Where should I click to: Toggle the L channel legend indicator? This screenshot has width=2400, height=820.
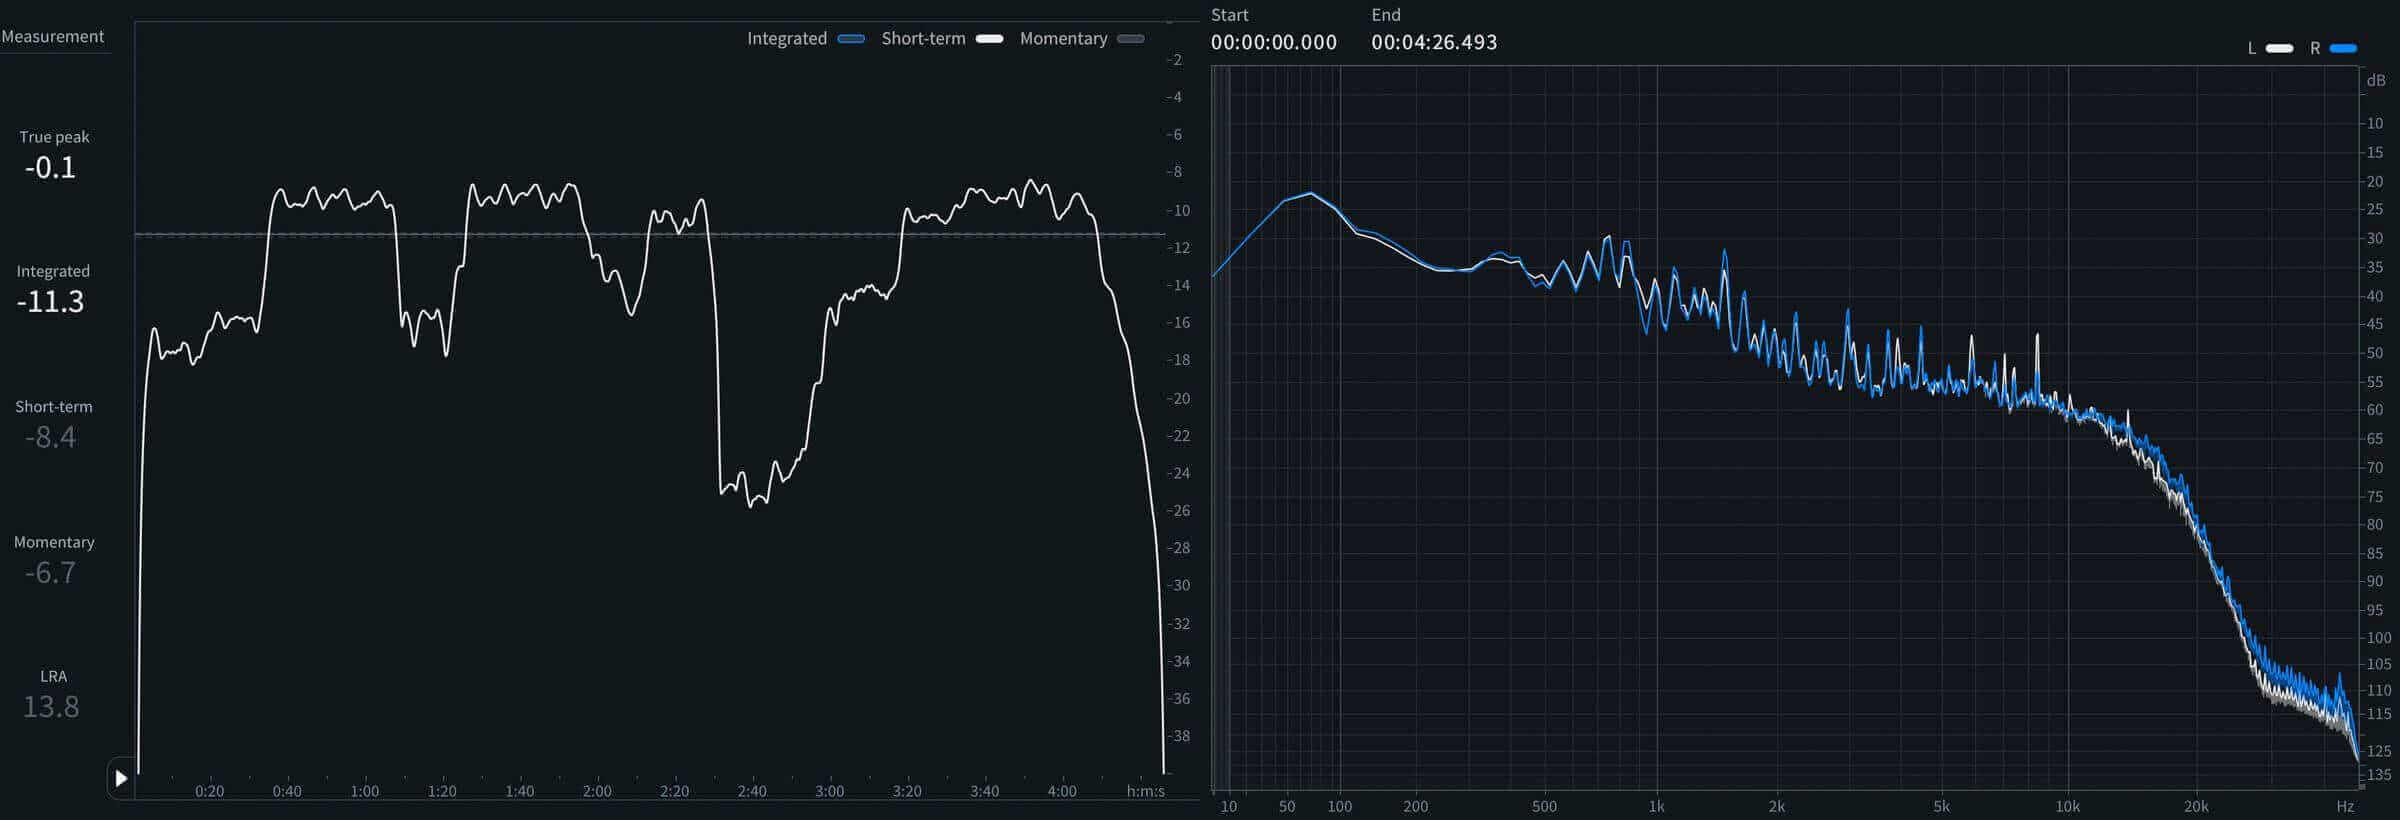[x=2279, y=48]
